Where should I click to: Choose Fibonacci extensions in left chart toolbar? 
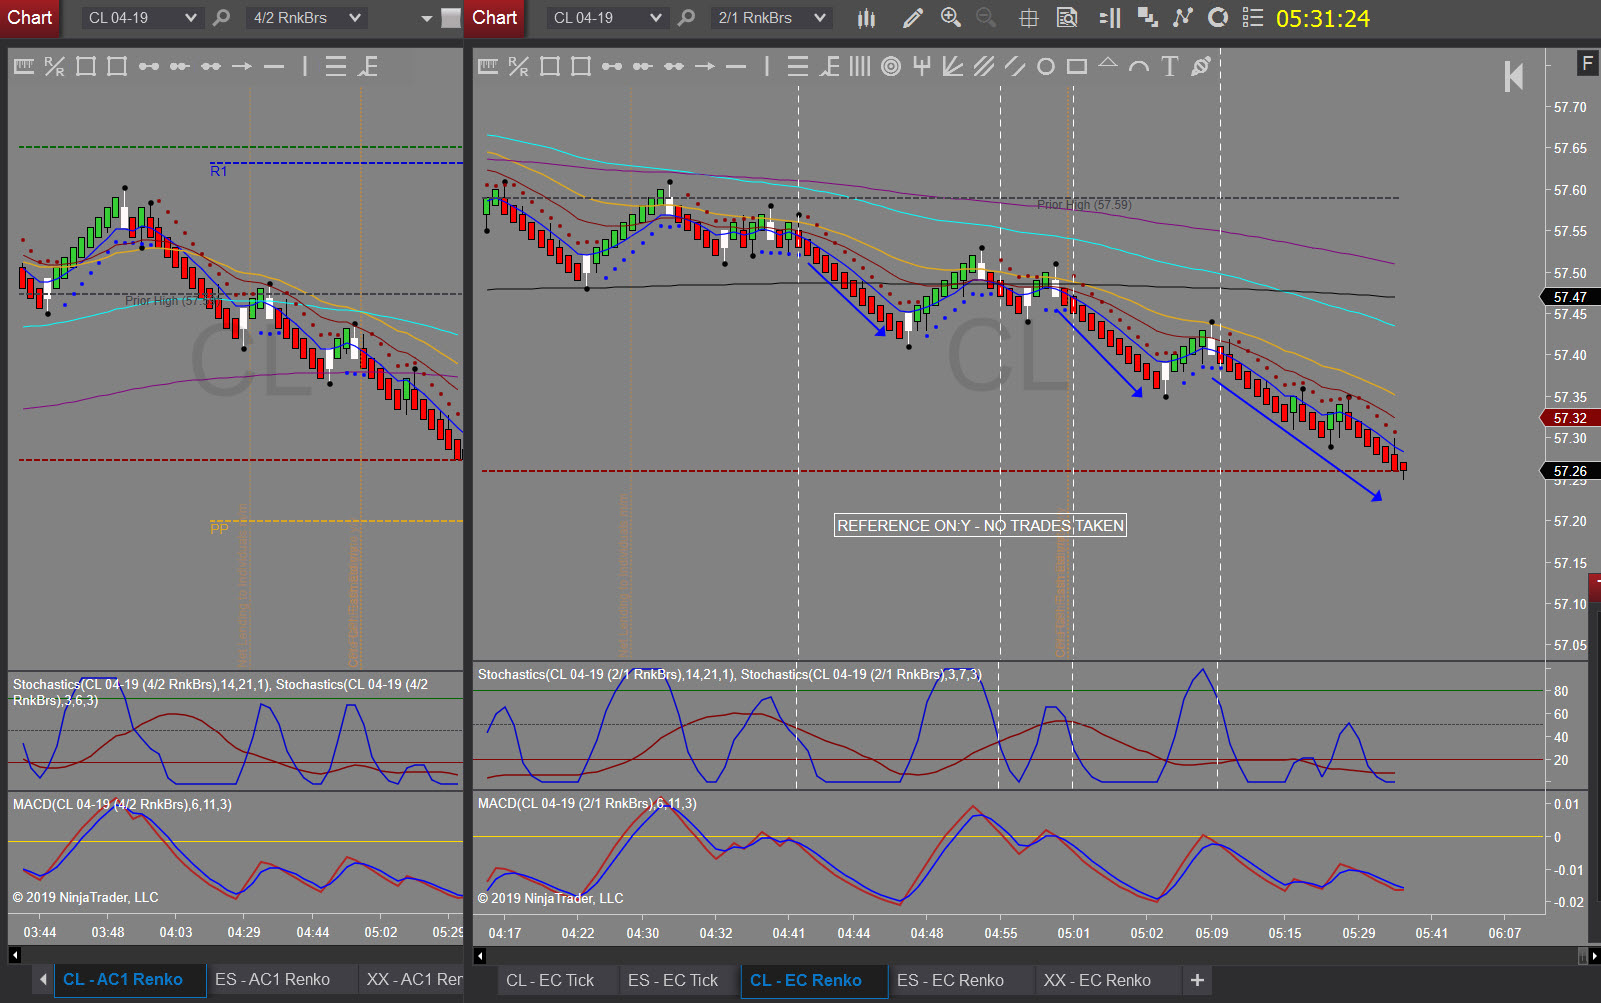pyautogui.click(x=367, y=66)
